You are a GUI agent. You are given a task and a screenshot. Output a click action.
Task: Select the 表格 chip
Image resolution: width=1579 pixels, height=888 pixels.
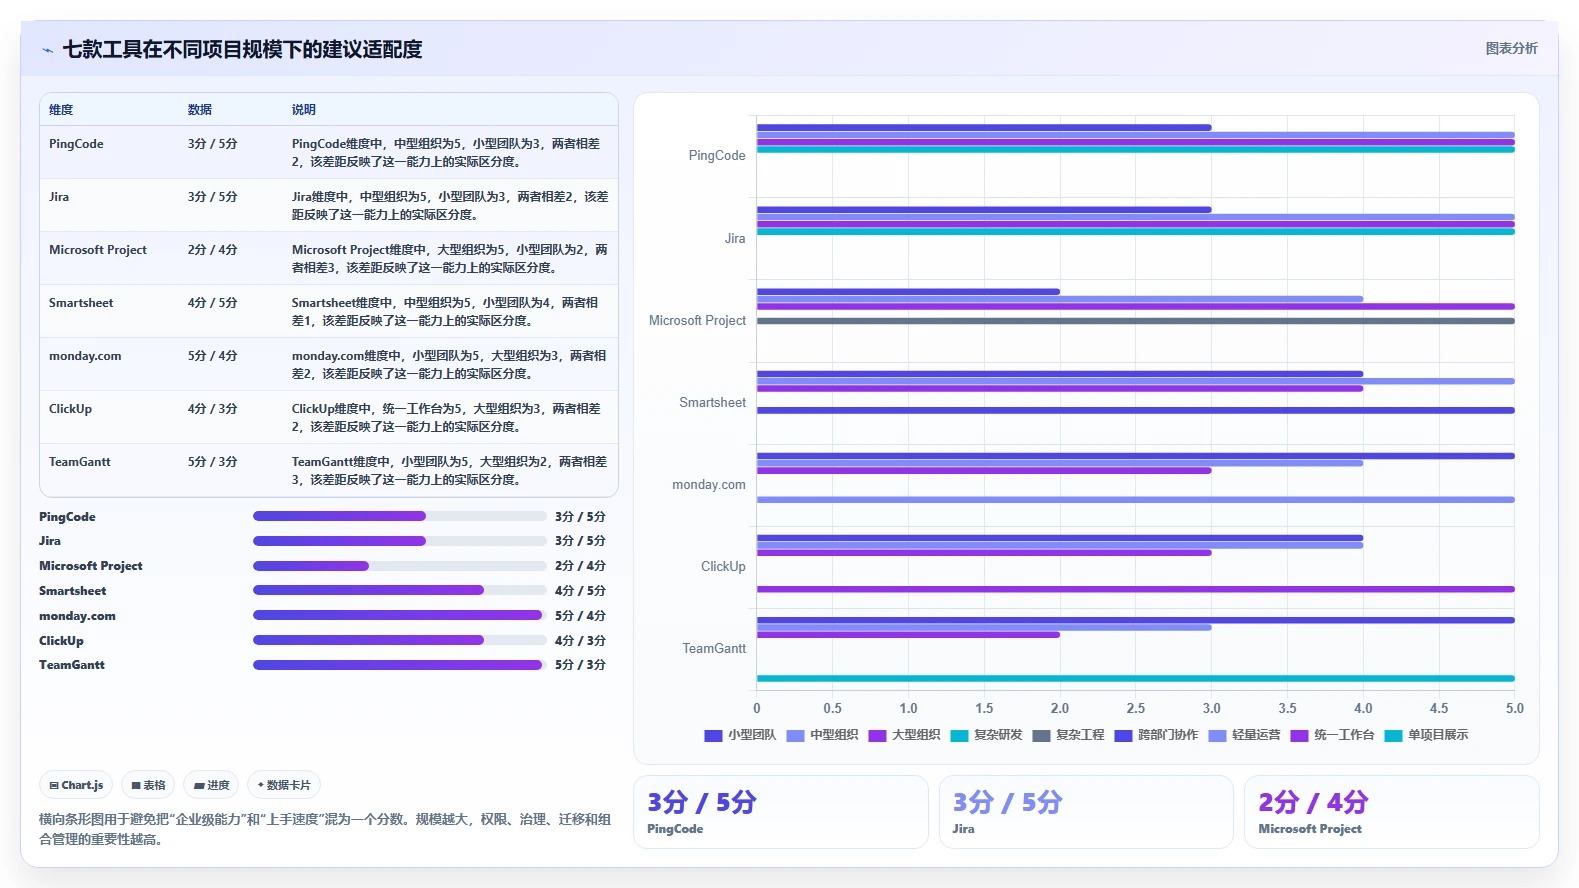click(x=149, y=785)
